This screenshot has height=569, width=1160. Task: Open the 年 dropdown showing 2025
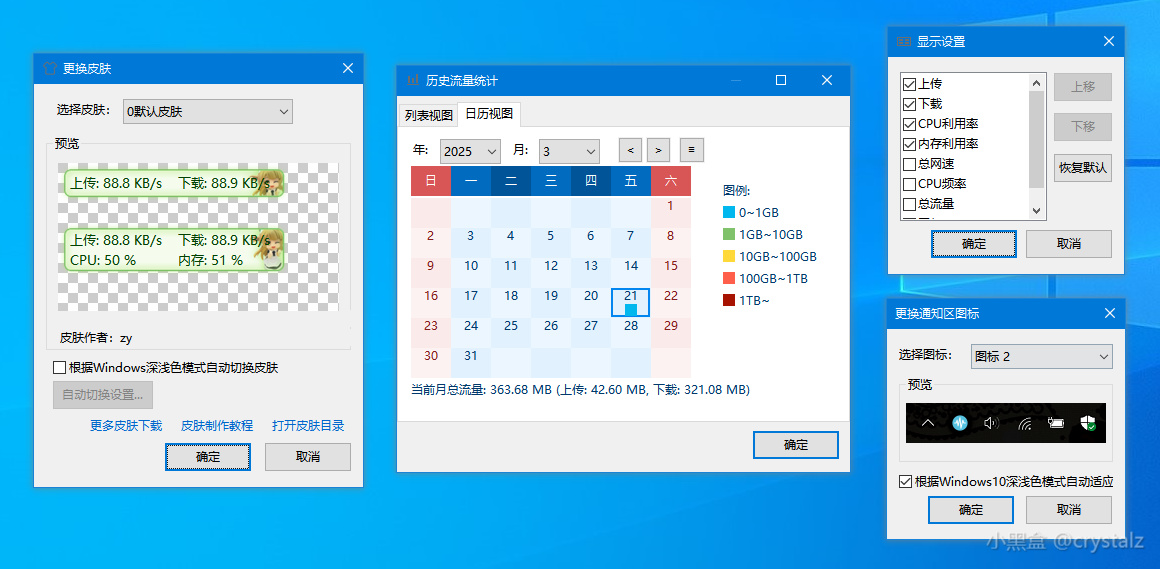coord(471,151)
